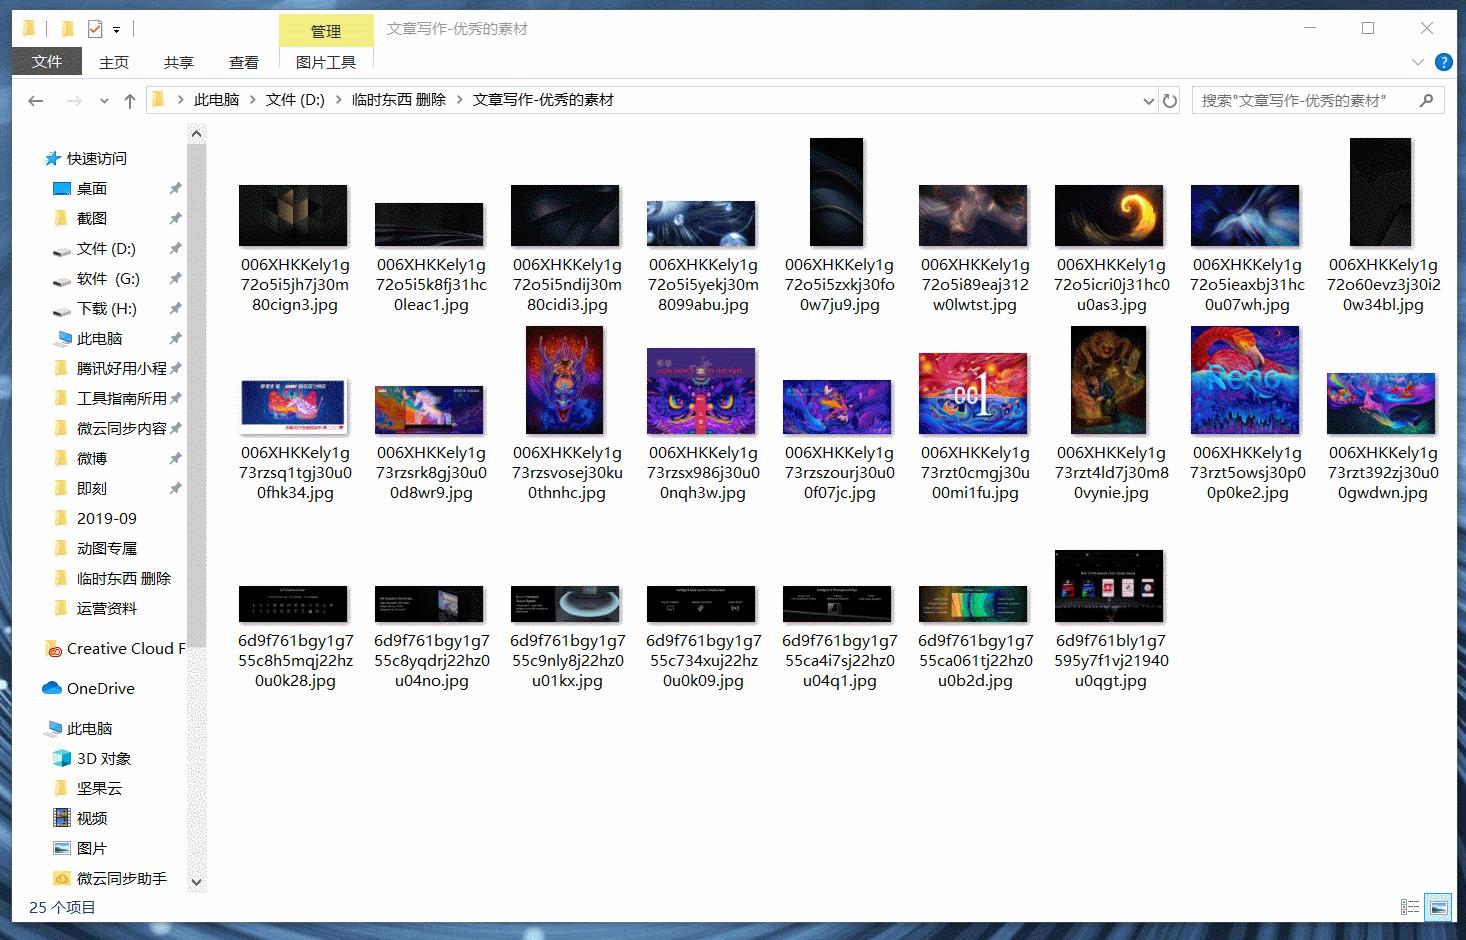Open the recent locations dropdown arrow

click(x=104, y=101)
